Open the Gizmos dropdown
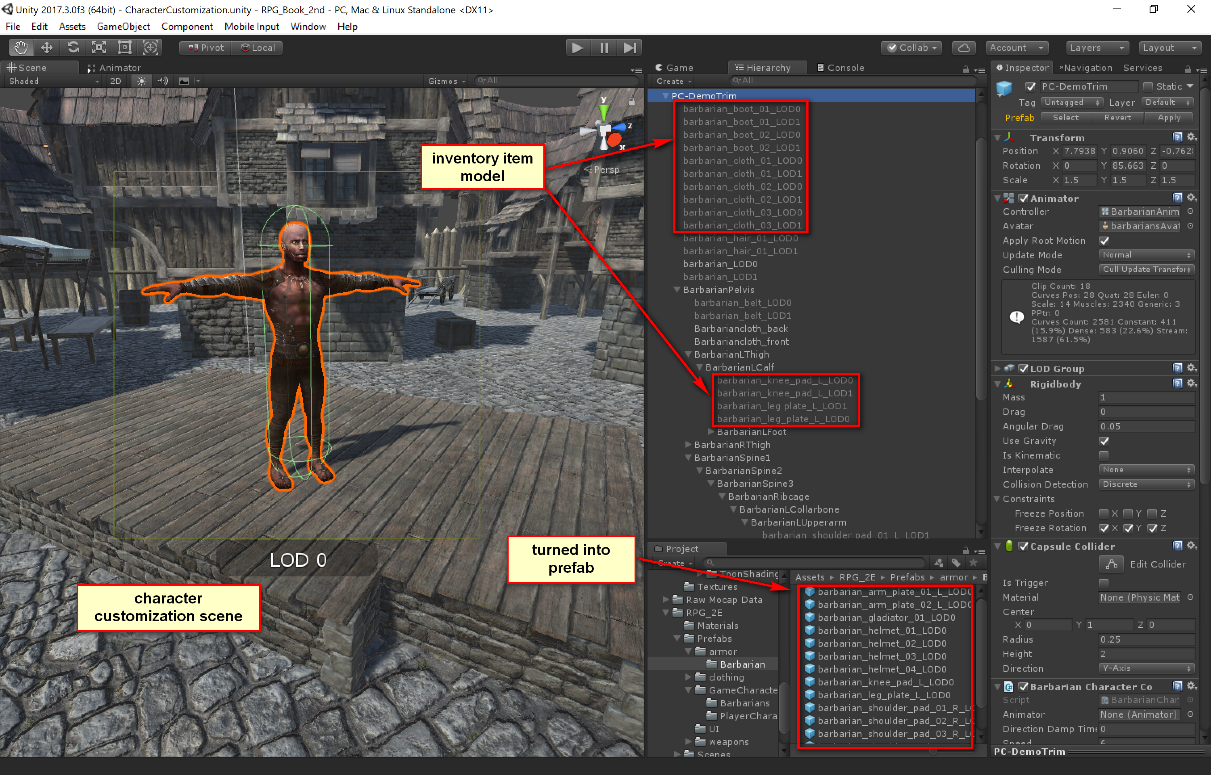Screen dimensions: 1211x775 [x=446, y=81]
